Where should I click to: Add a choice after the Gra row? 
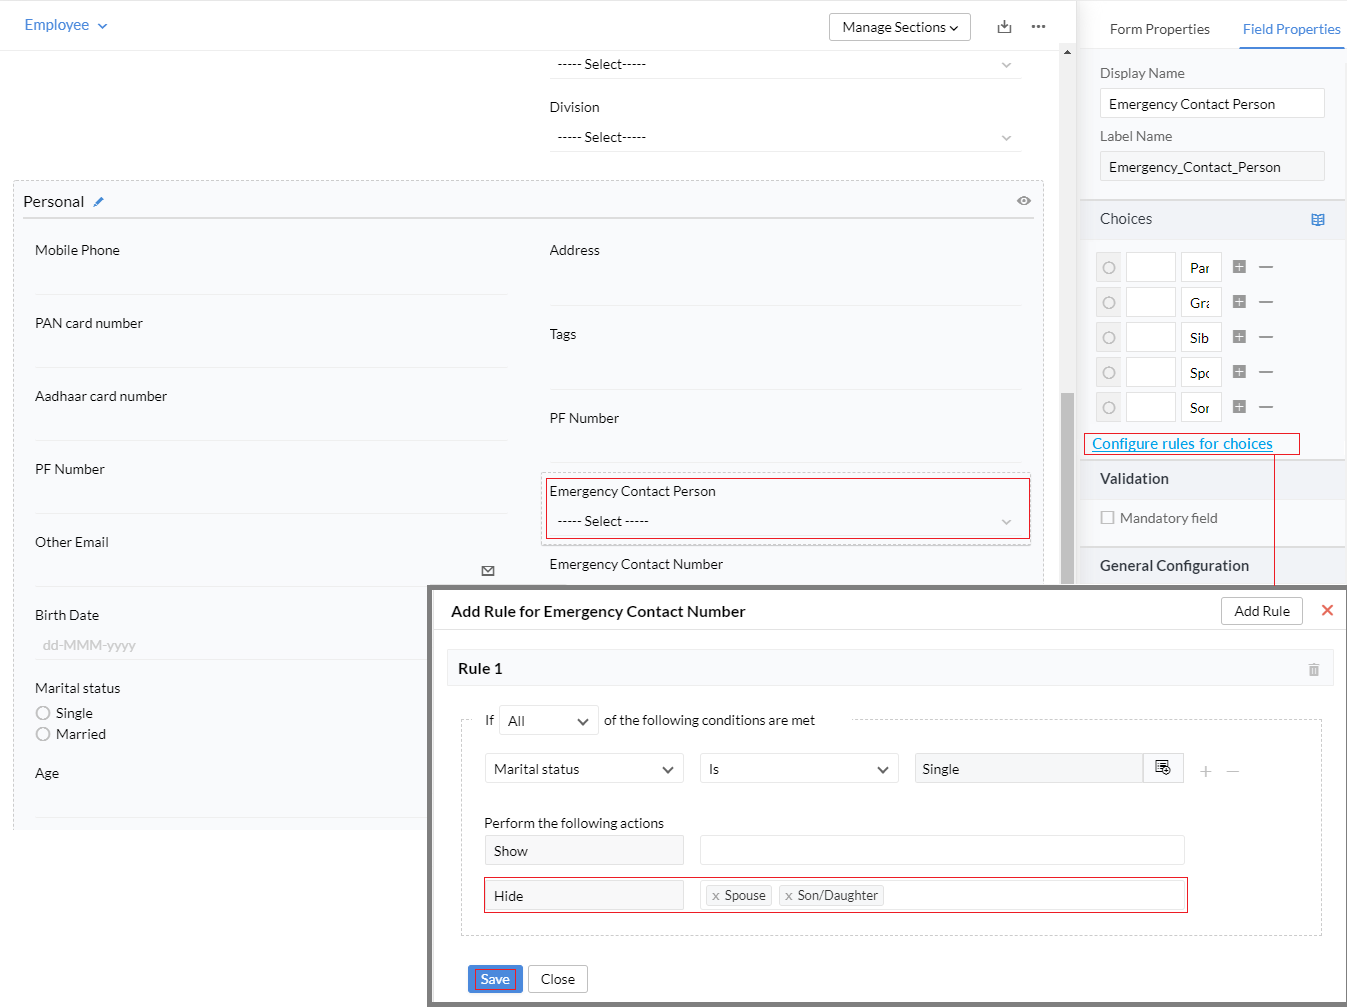click(1239, 302)
